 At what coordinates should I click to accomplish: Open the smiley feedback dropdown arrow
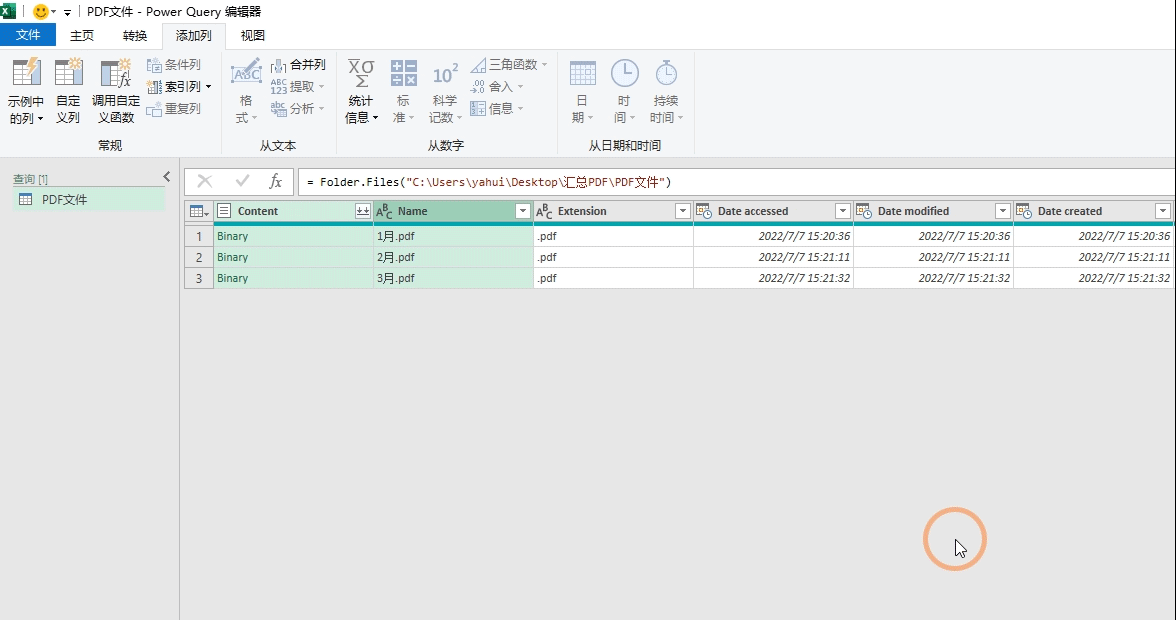[54, 12]
